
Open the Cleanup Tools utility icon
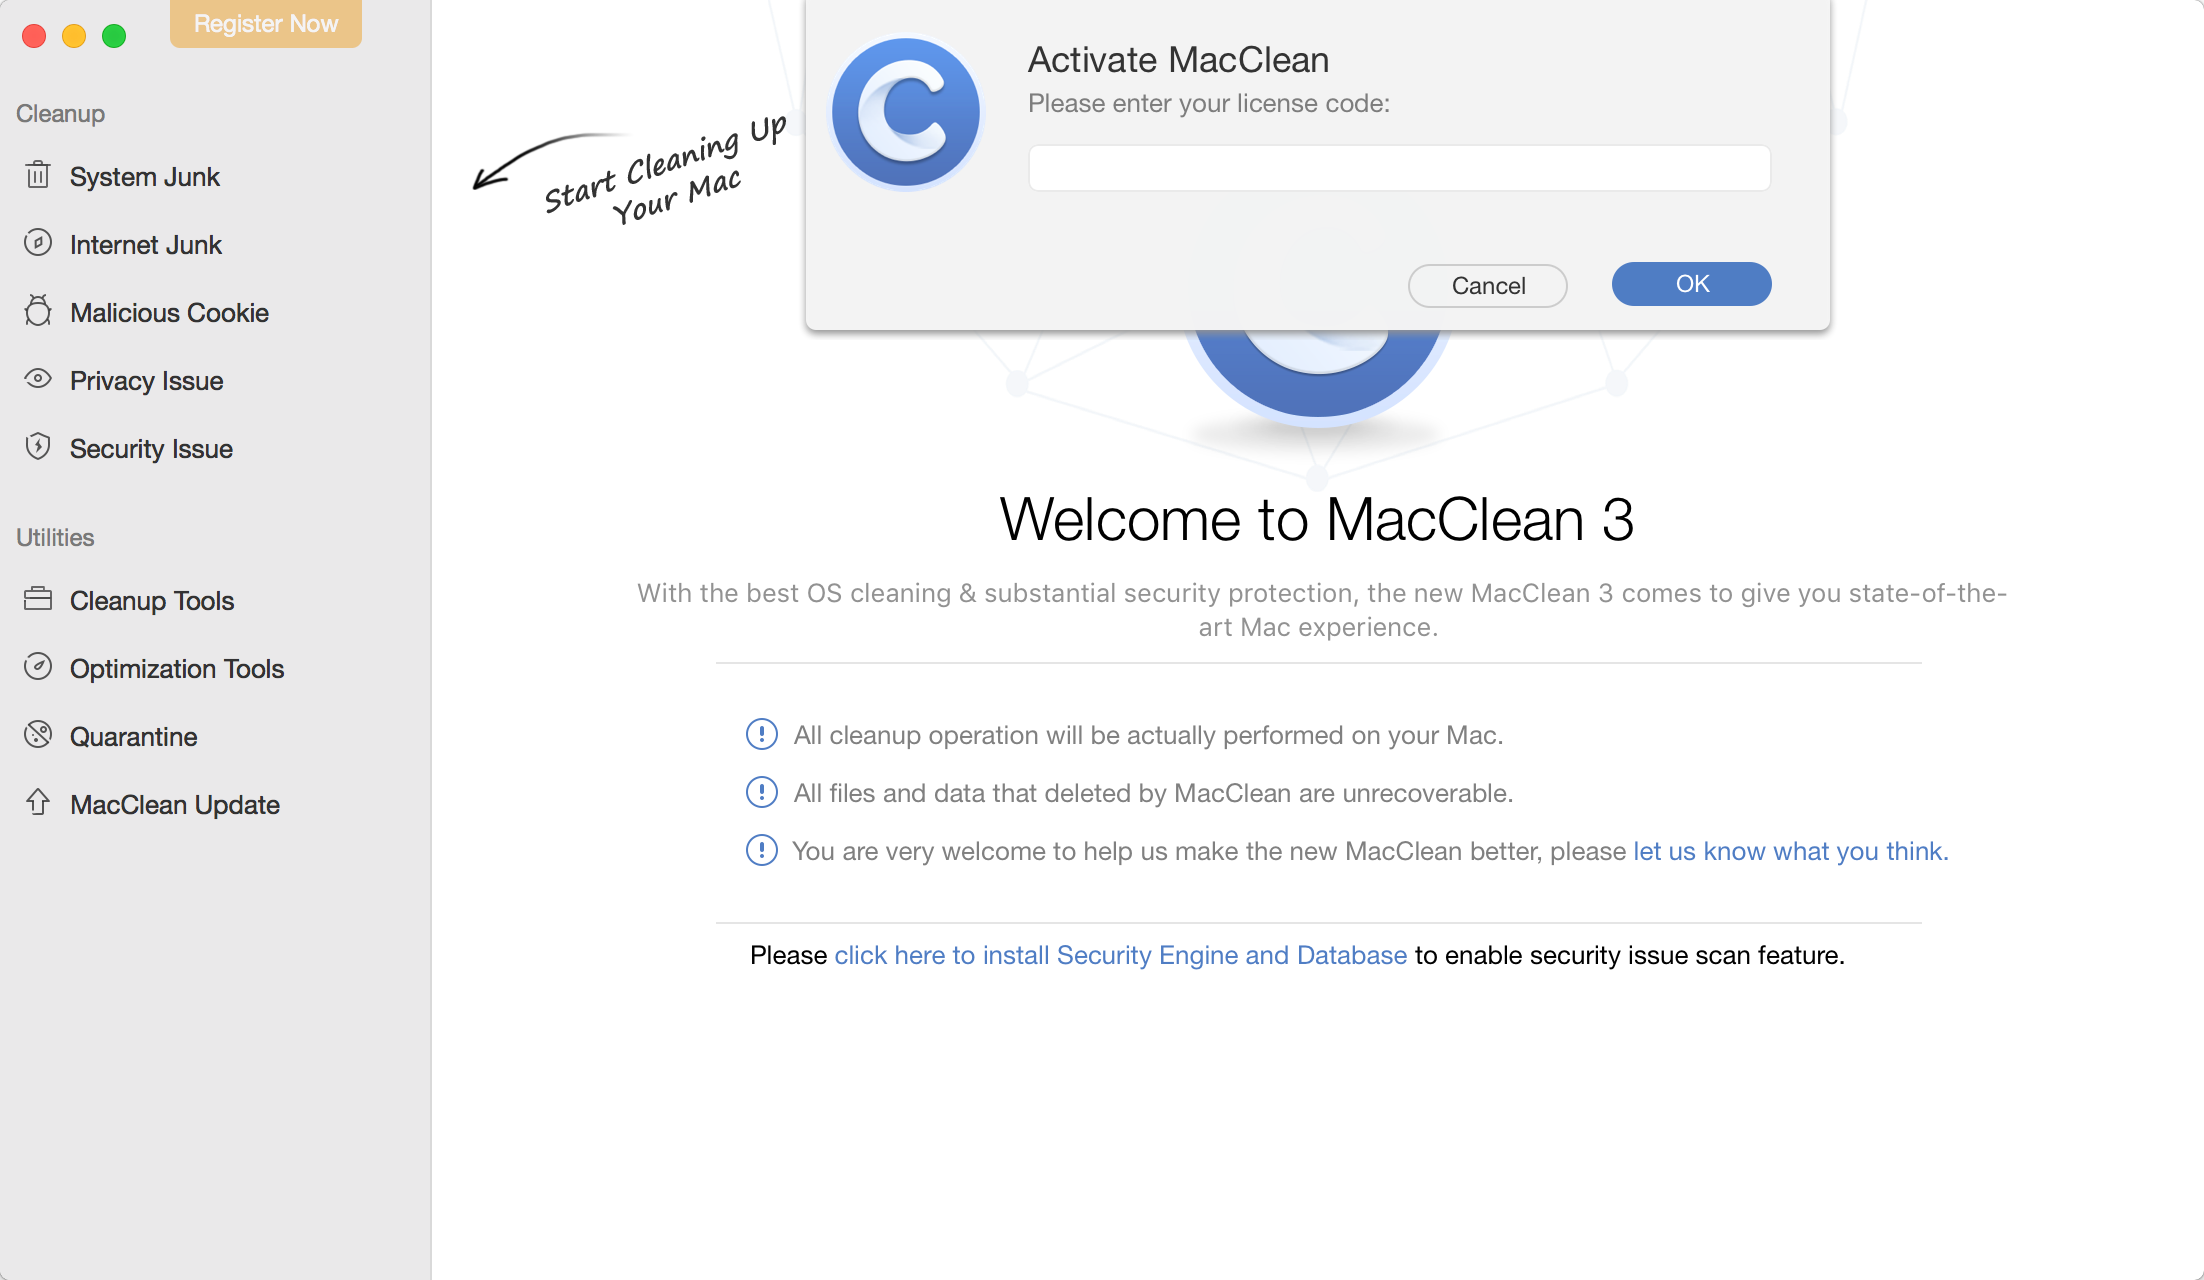coord(40,600)
